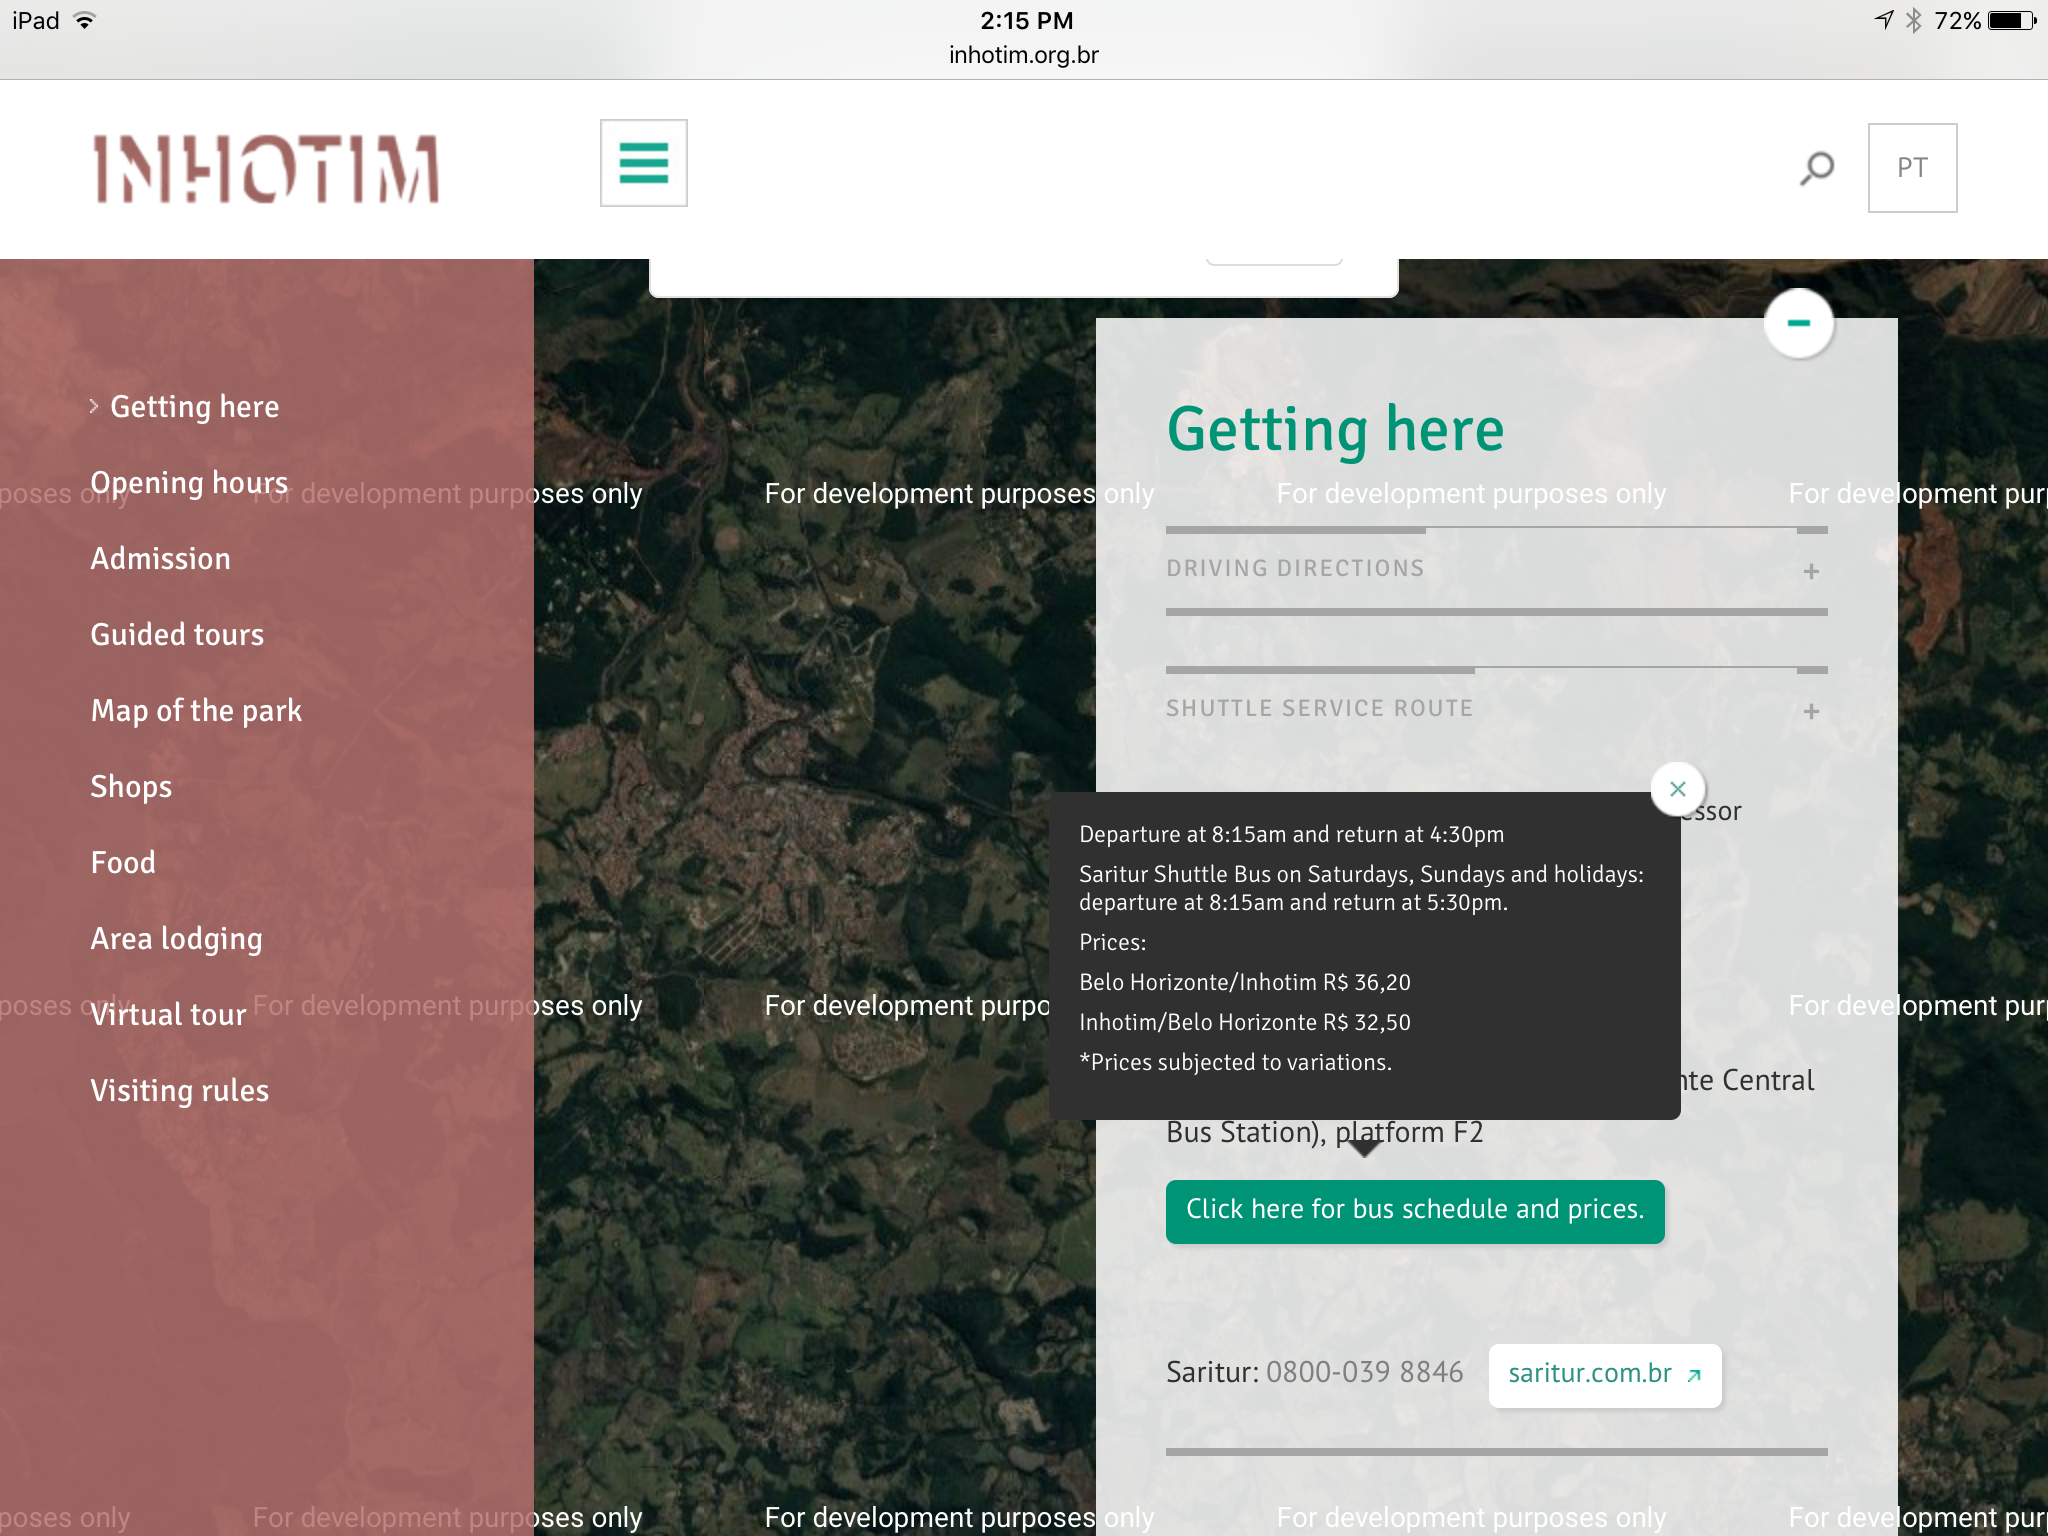Click the INHOTIM logo
Image resolution: width=2048 pixels, height=1536 pixels.
[x=266, y=169]
